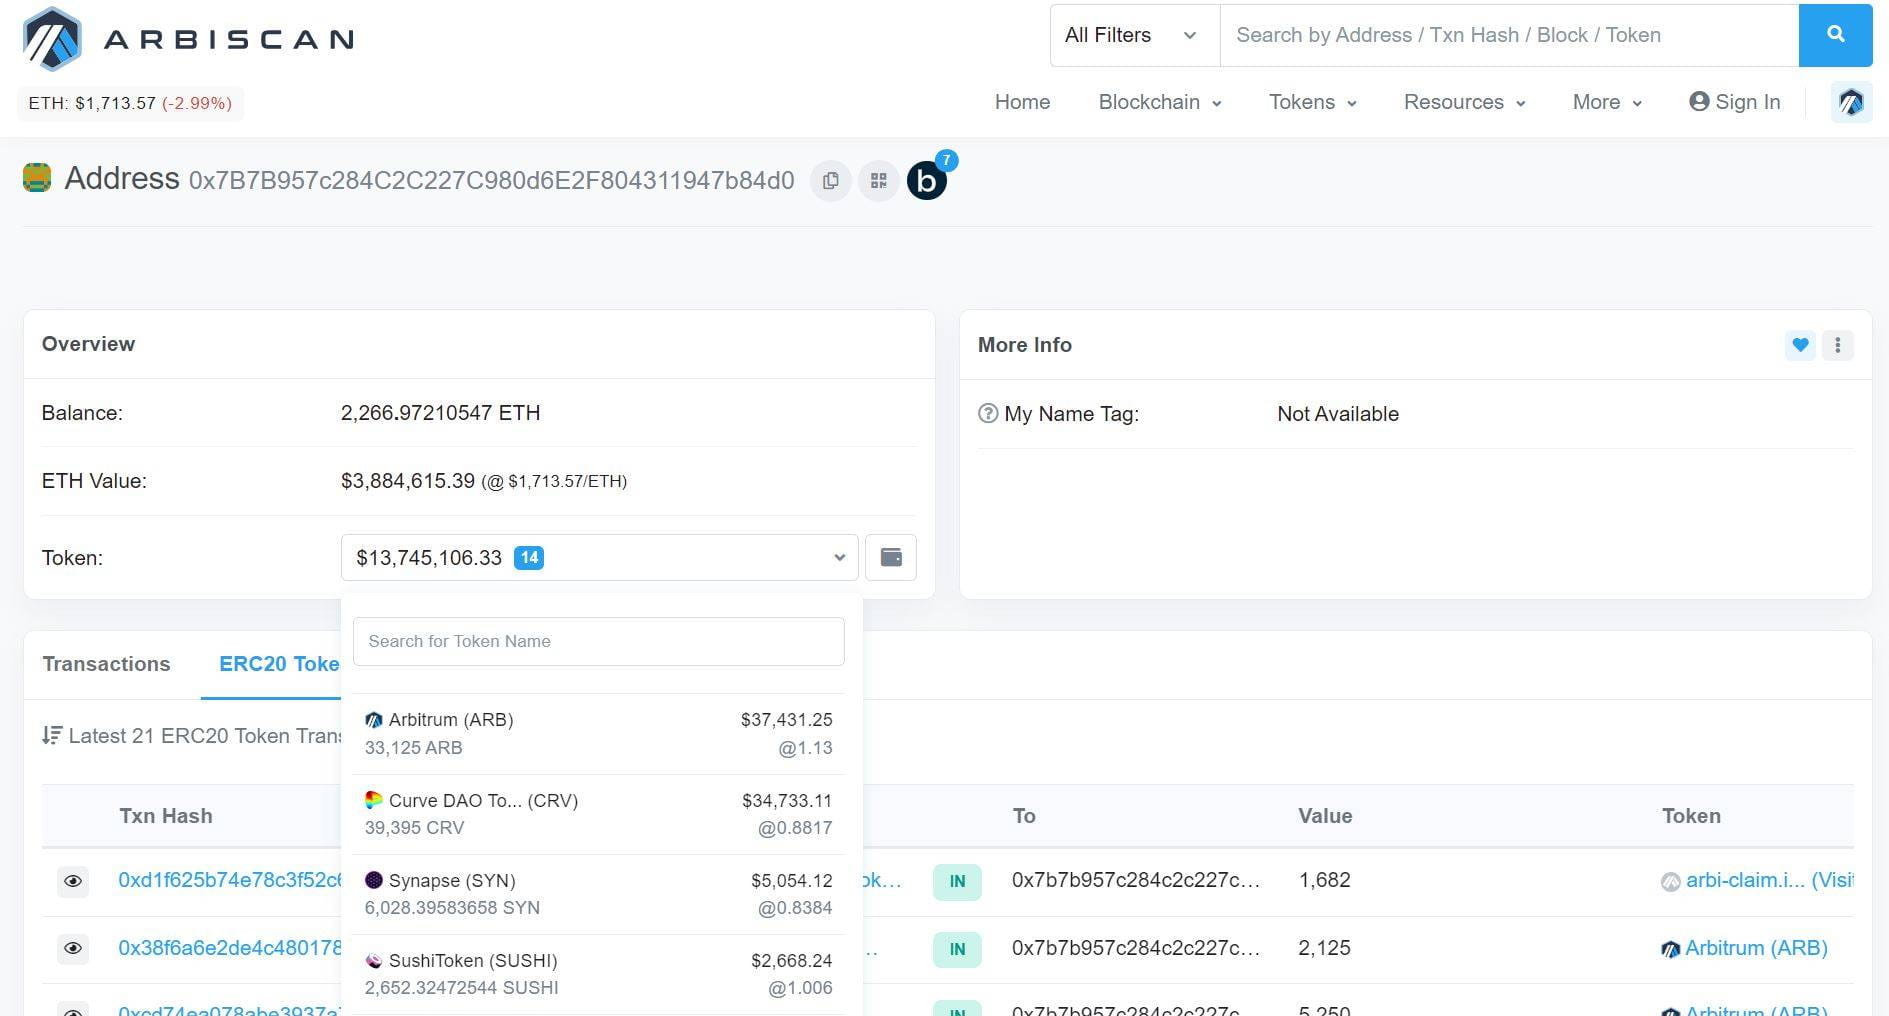Screen dimensions: 1889x1016
Task: Click the Sign In link
Action: [1735, 102]
